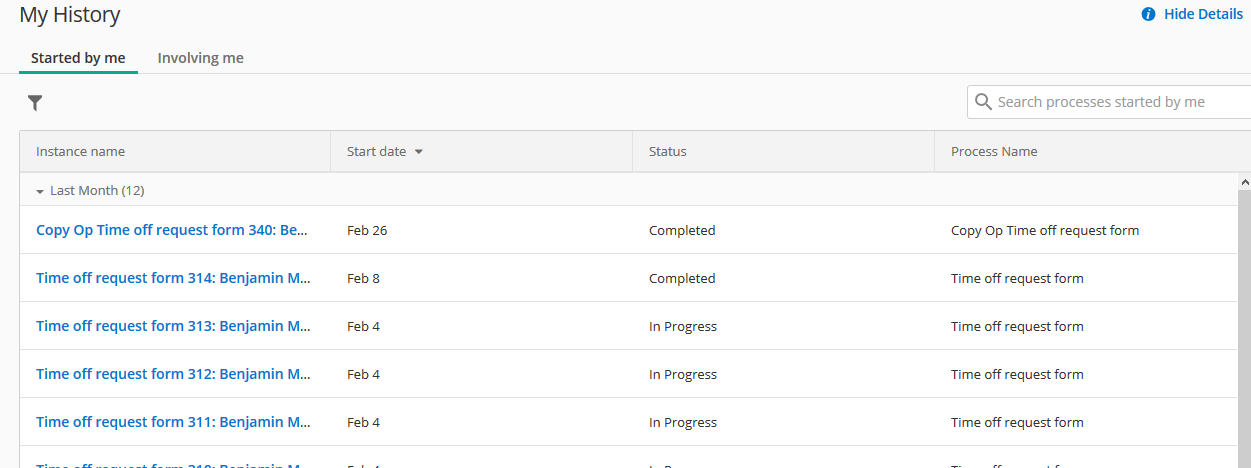Open the filter funnel icon
Screen dimensions: 1251x468
(35, 102)
